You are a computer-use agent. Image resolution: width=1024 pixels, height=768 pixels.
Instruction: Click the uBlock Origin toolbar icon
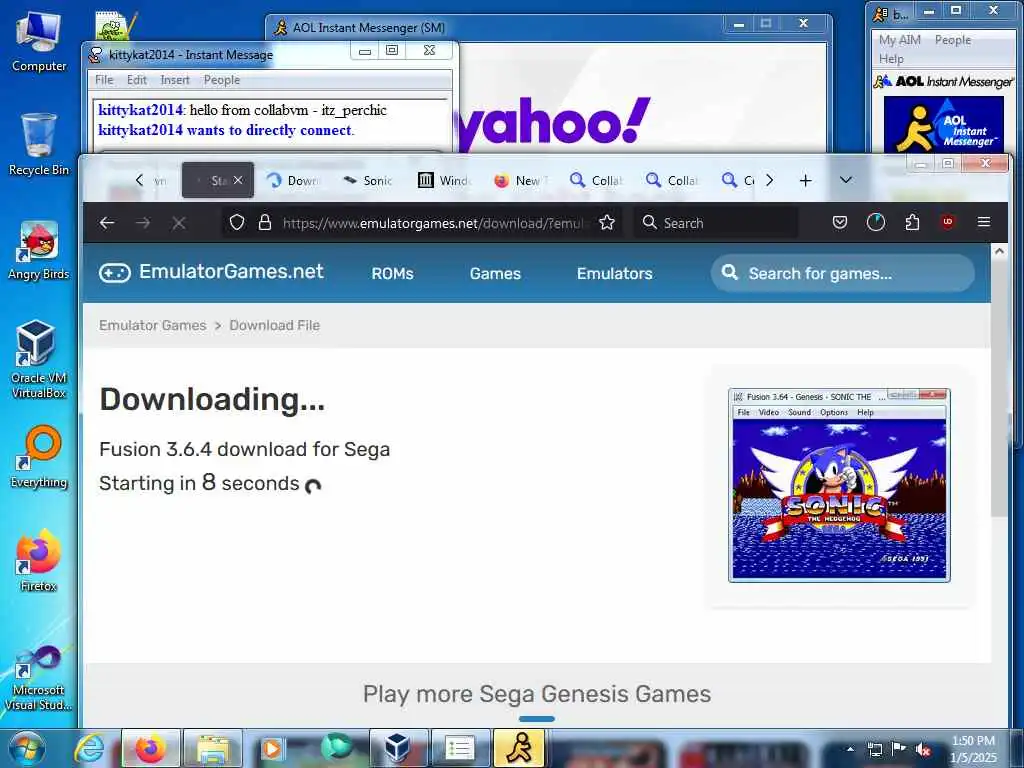(x=948, y=222)
